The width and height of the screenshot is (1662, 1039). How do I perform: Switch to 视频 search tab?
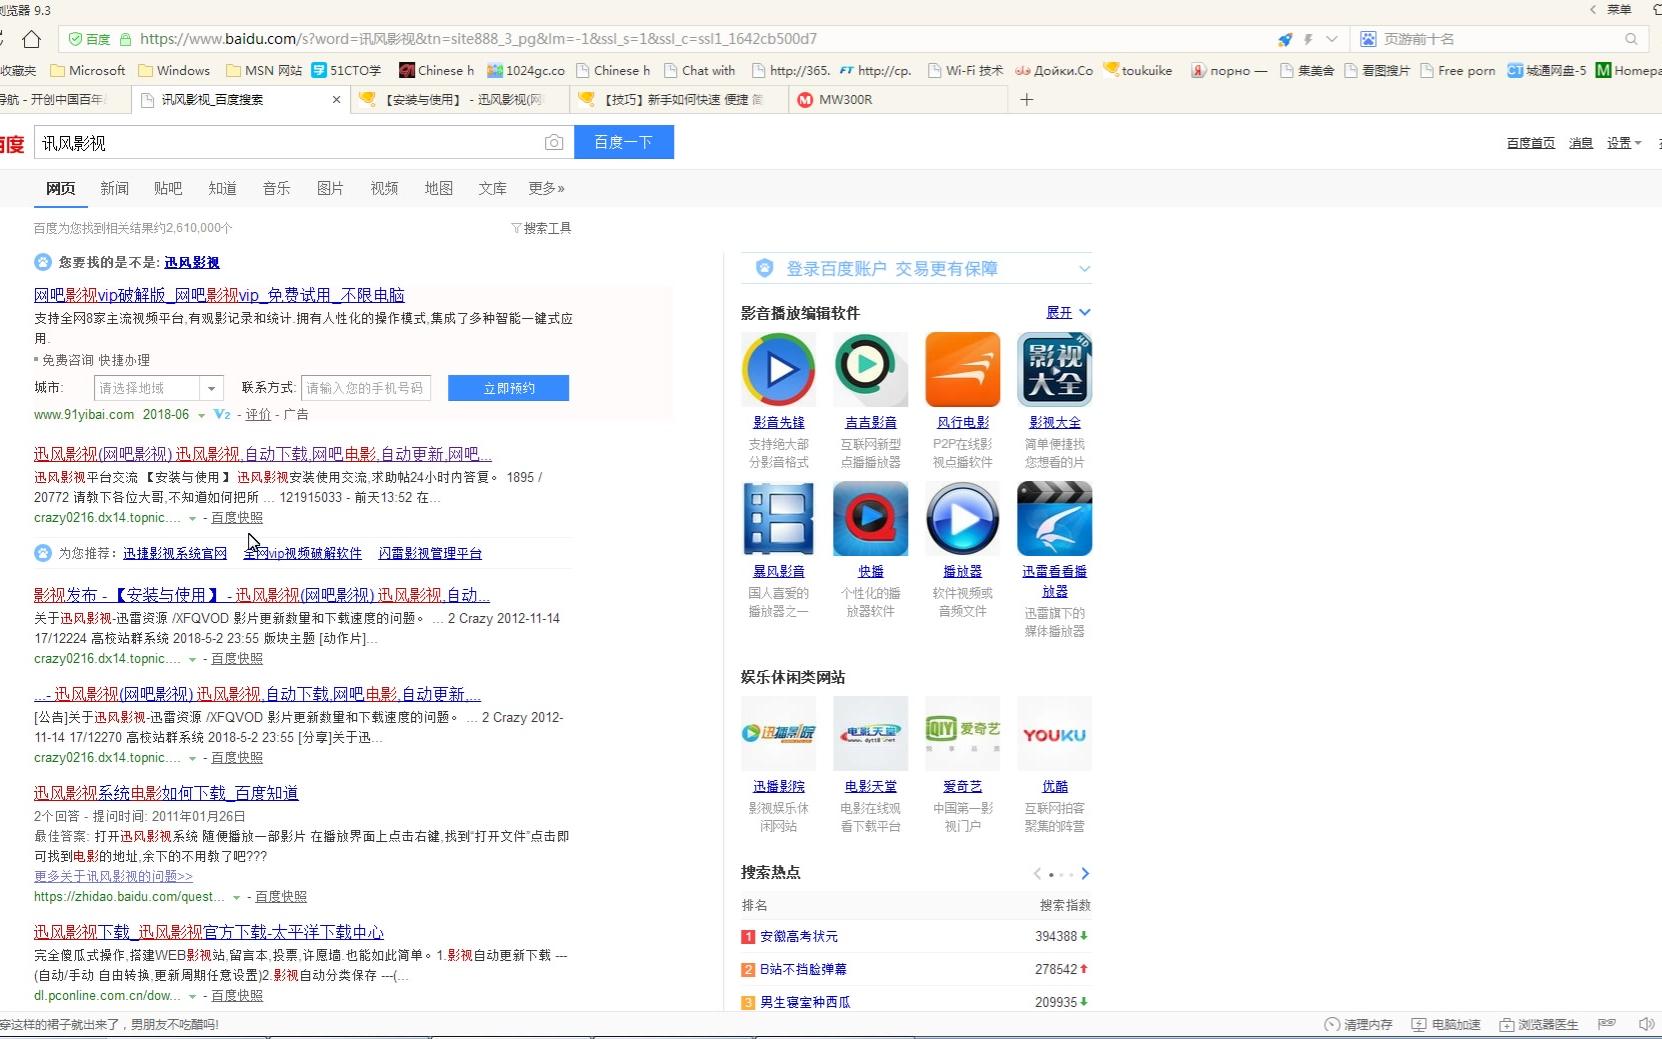pos(384,188)
